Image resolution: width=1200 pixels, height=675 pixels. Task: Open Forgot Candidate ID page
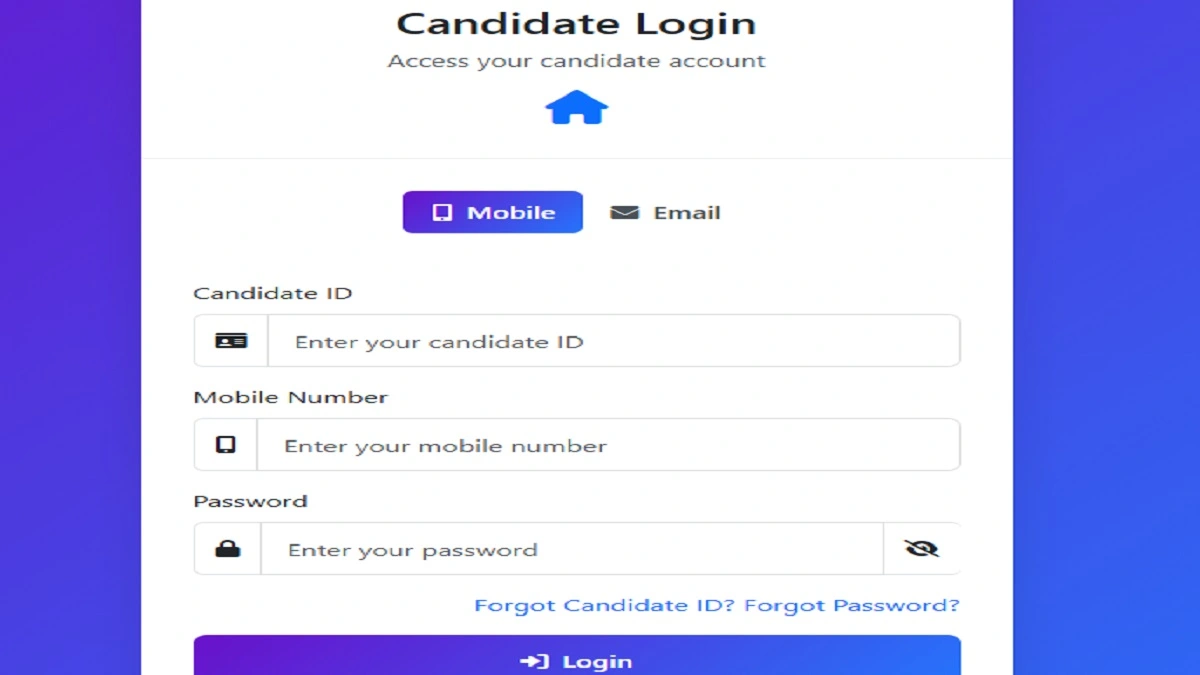pyautogui.click(x=602, y=605)
